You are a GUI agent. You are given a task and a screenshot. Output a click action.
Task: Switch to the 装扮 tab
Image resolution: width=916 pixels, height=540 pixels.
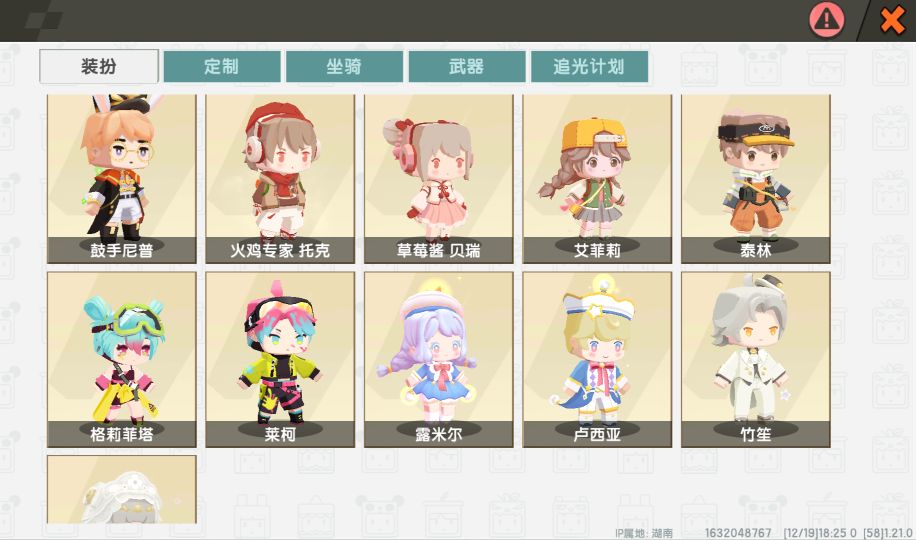(99, 66)
